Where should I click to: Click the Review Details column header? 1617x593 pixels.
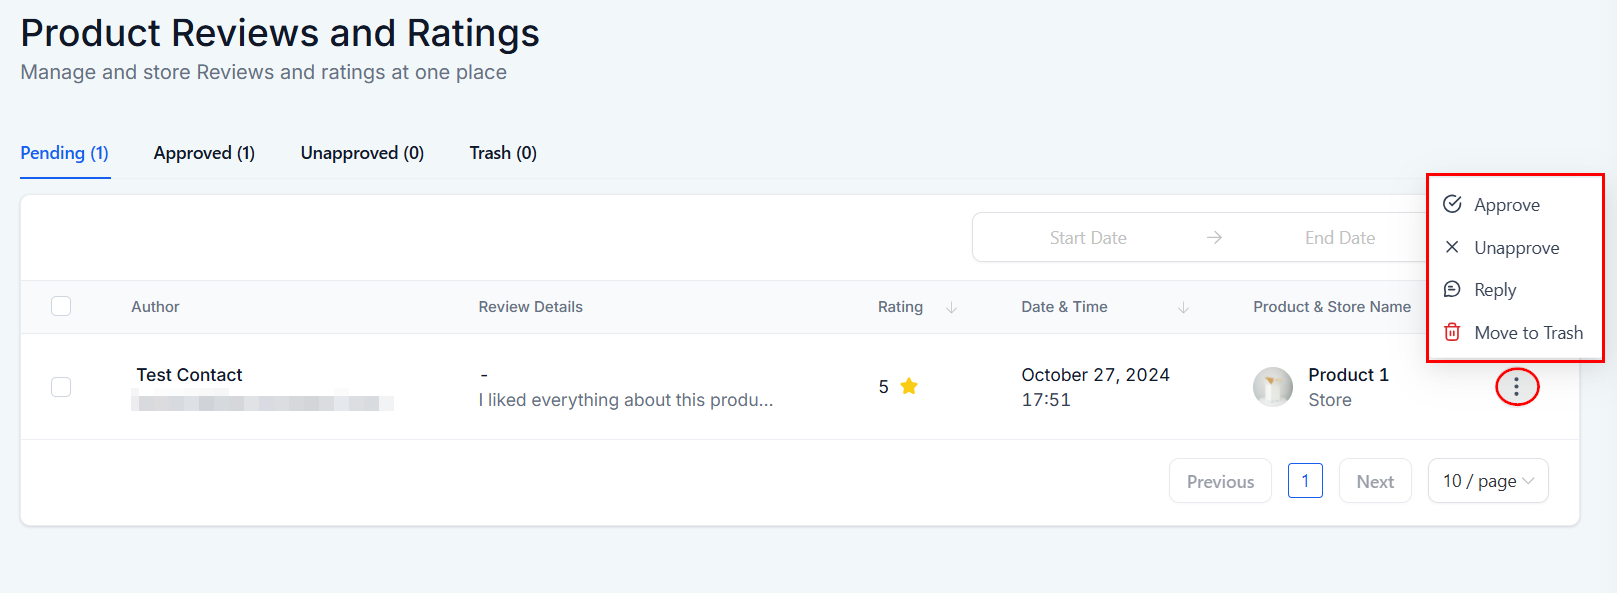pos(530,307)
